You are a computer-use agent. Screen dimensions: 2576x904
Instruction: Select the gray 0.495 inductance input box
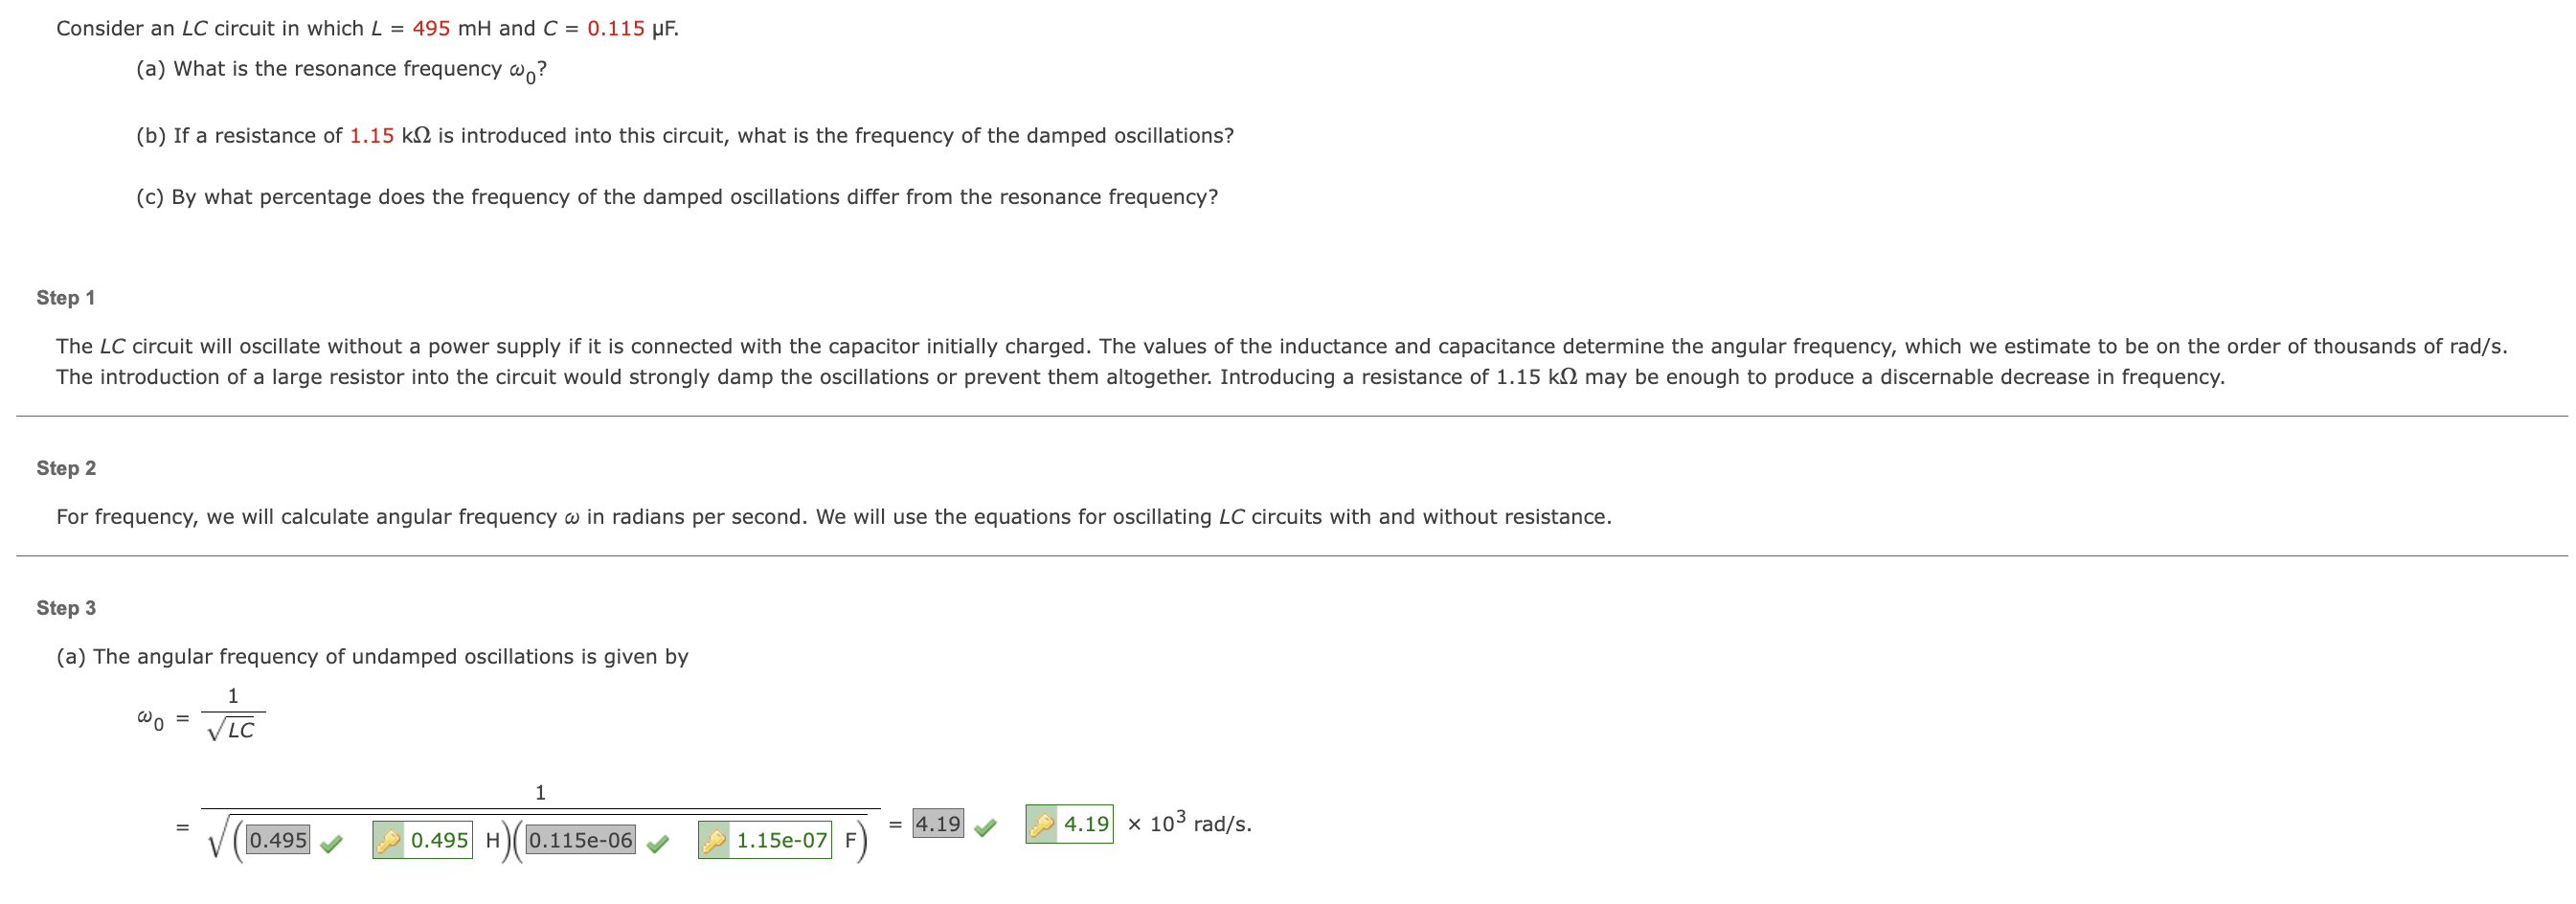(x=279, y=840)
